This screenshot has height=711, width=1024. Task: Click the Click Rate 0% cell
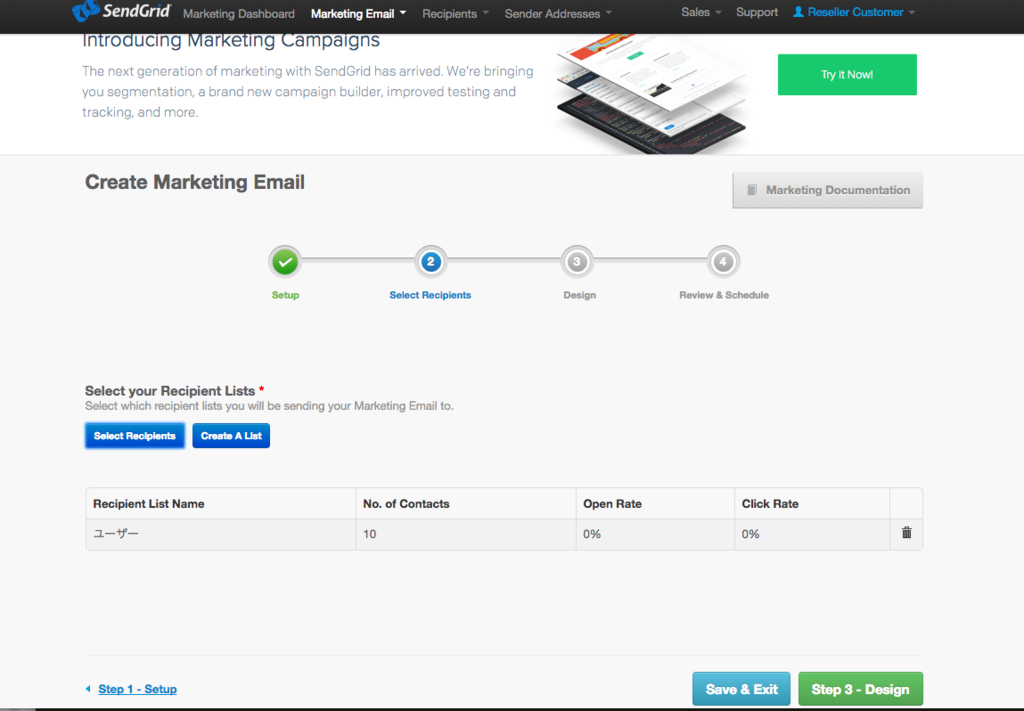coord(812,534)
